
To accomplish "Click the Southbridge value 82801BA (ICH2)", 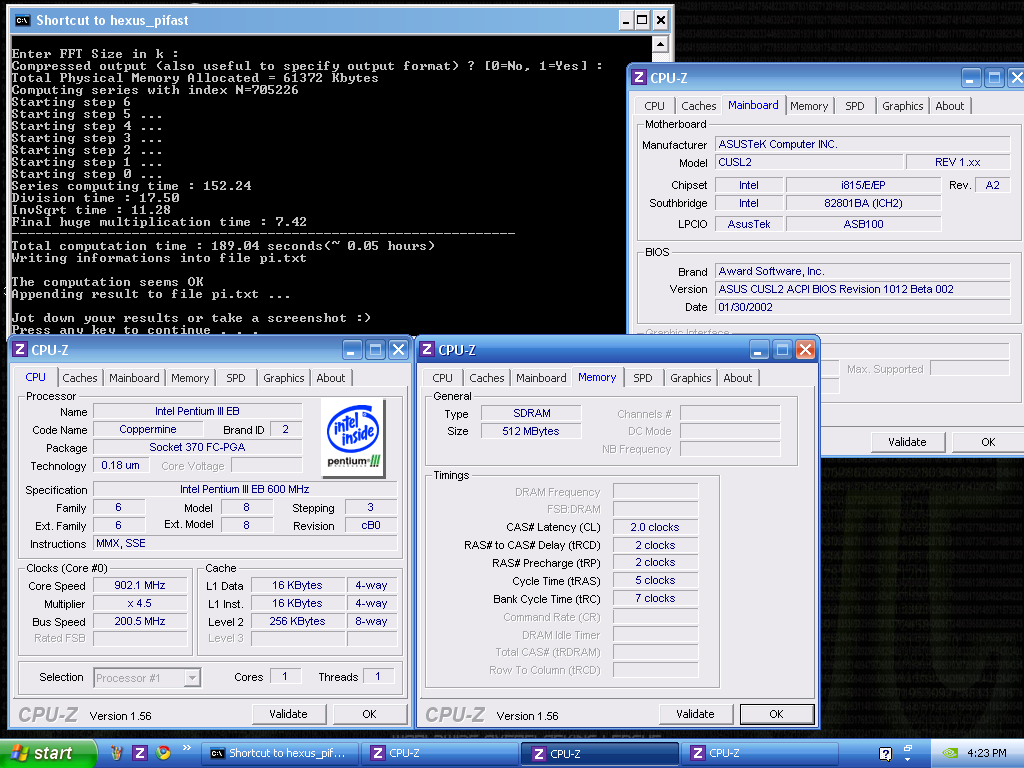I will click(x=863, y=203).
